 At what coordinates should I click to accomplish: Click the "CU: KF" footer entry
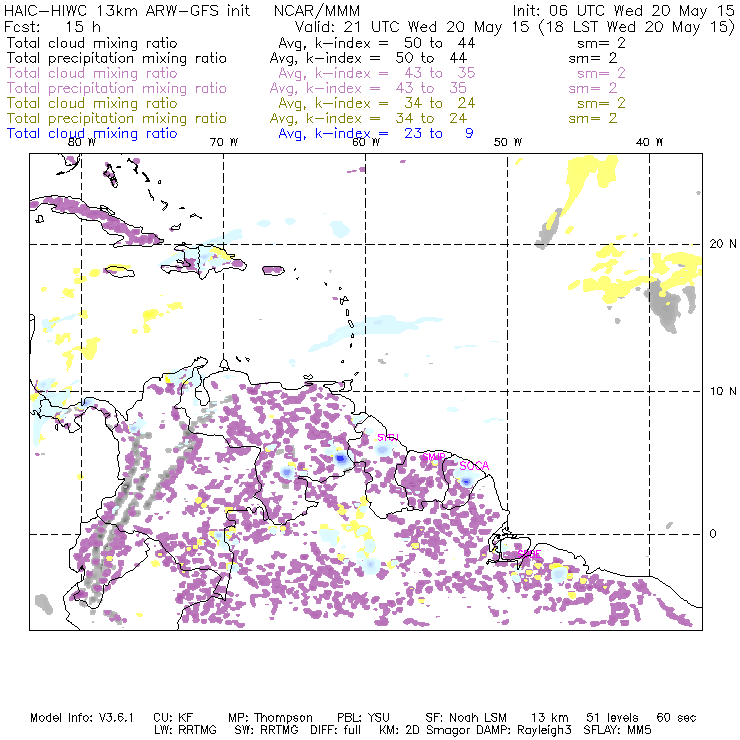[x=173, y=718]
